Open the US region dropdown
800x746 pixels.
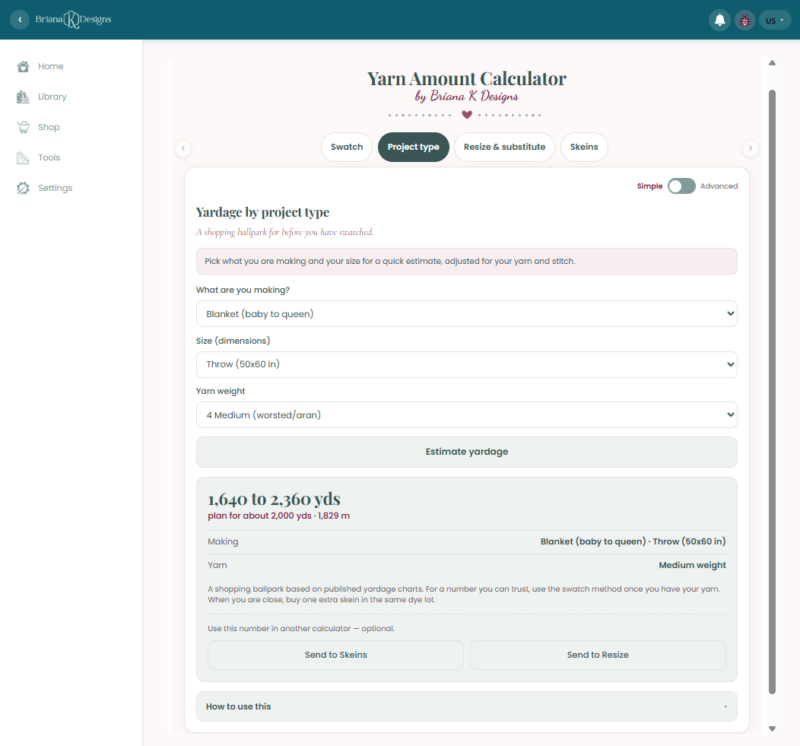click(774, 20)
